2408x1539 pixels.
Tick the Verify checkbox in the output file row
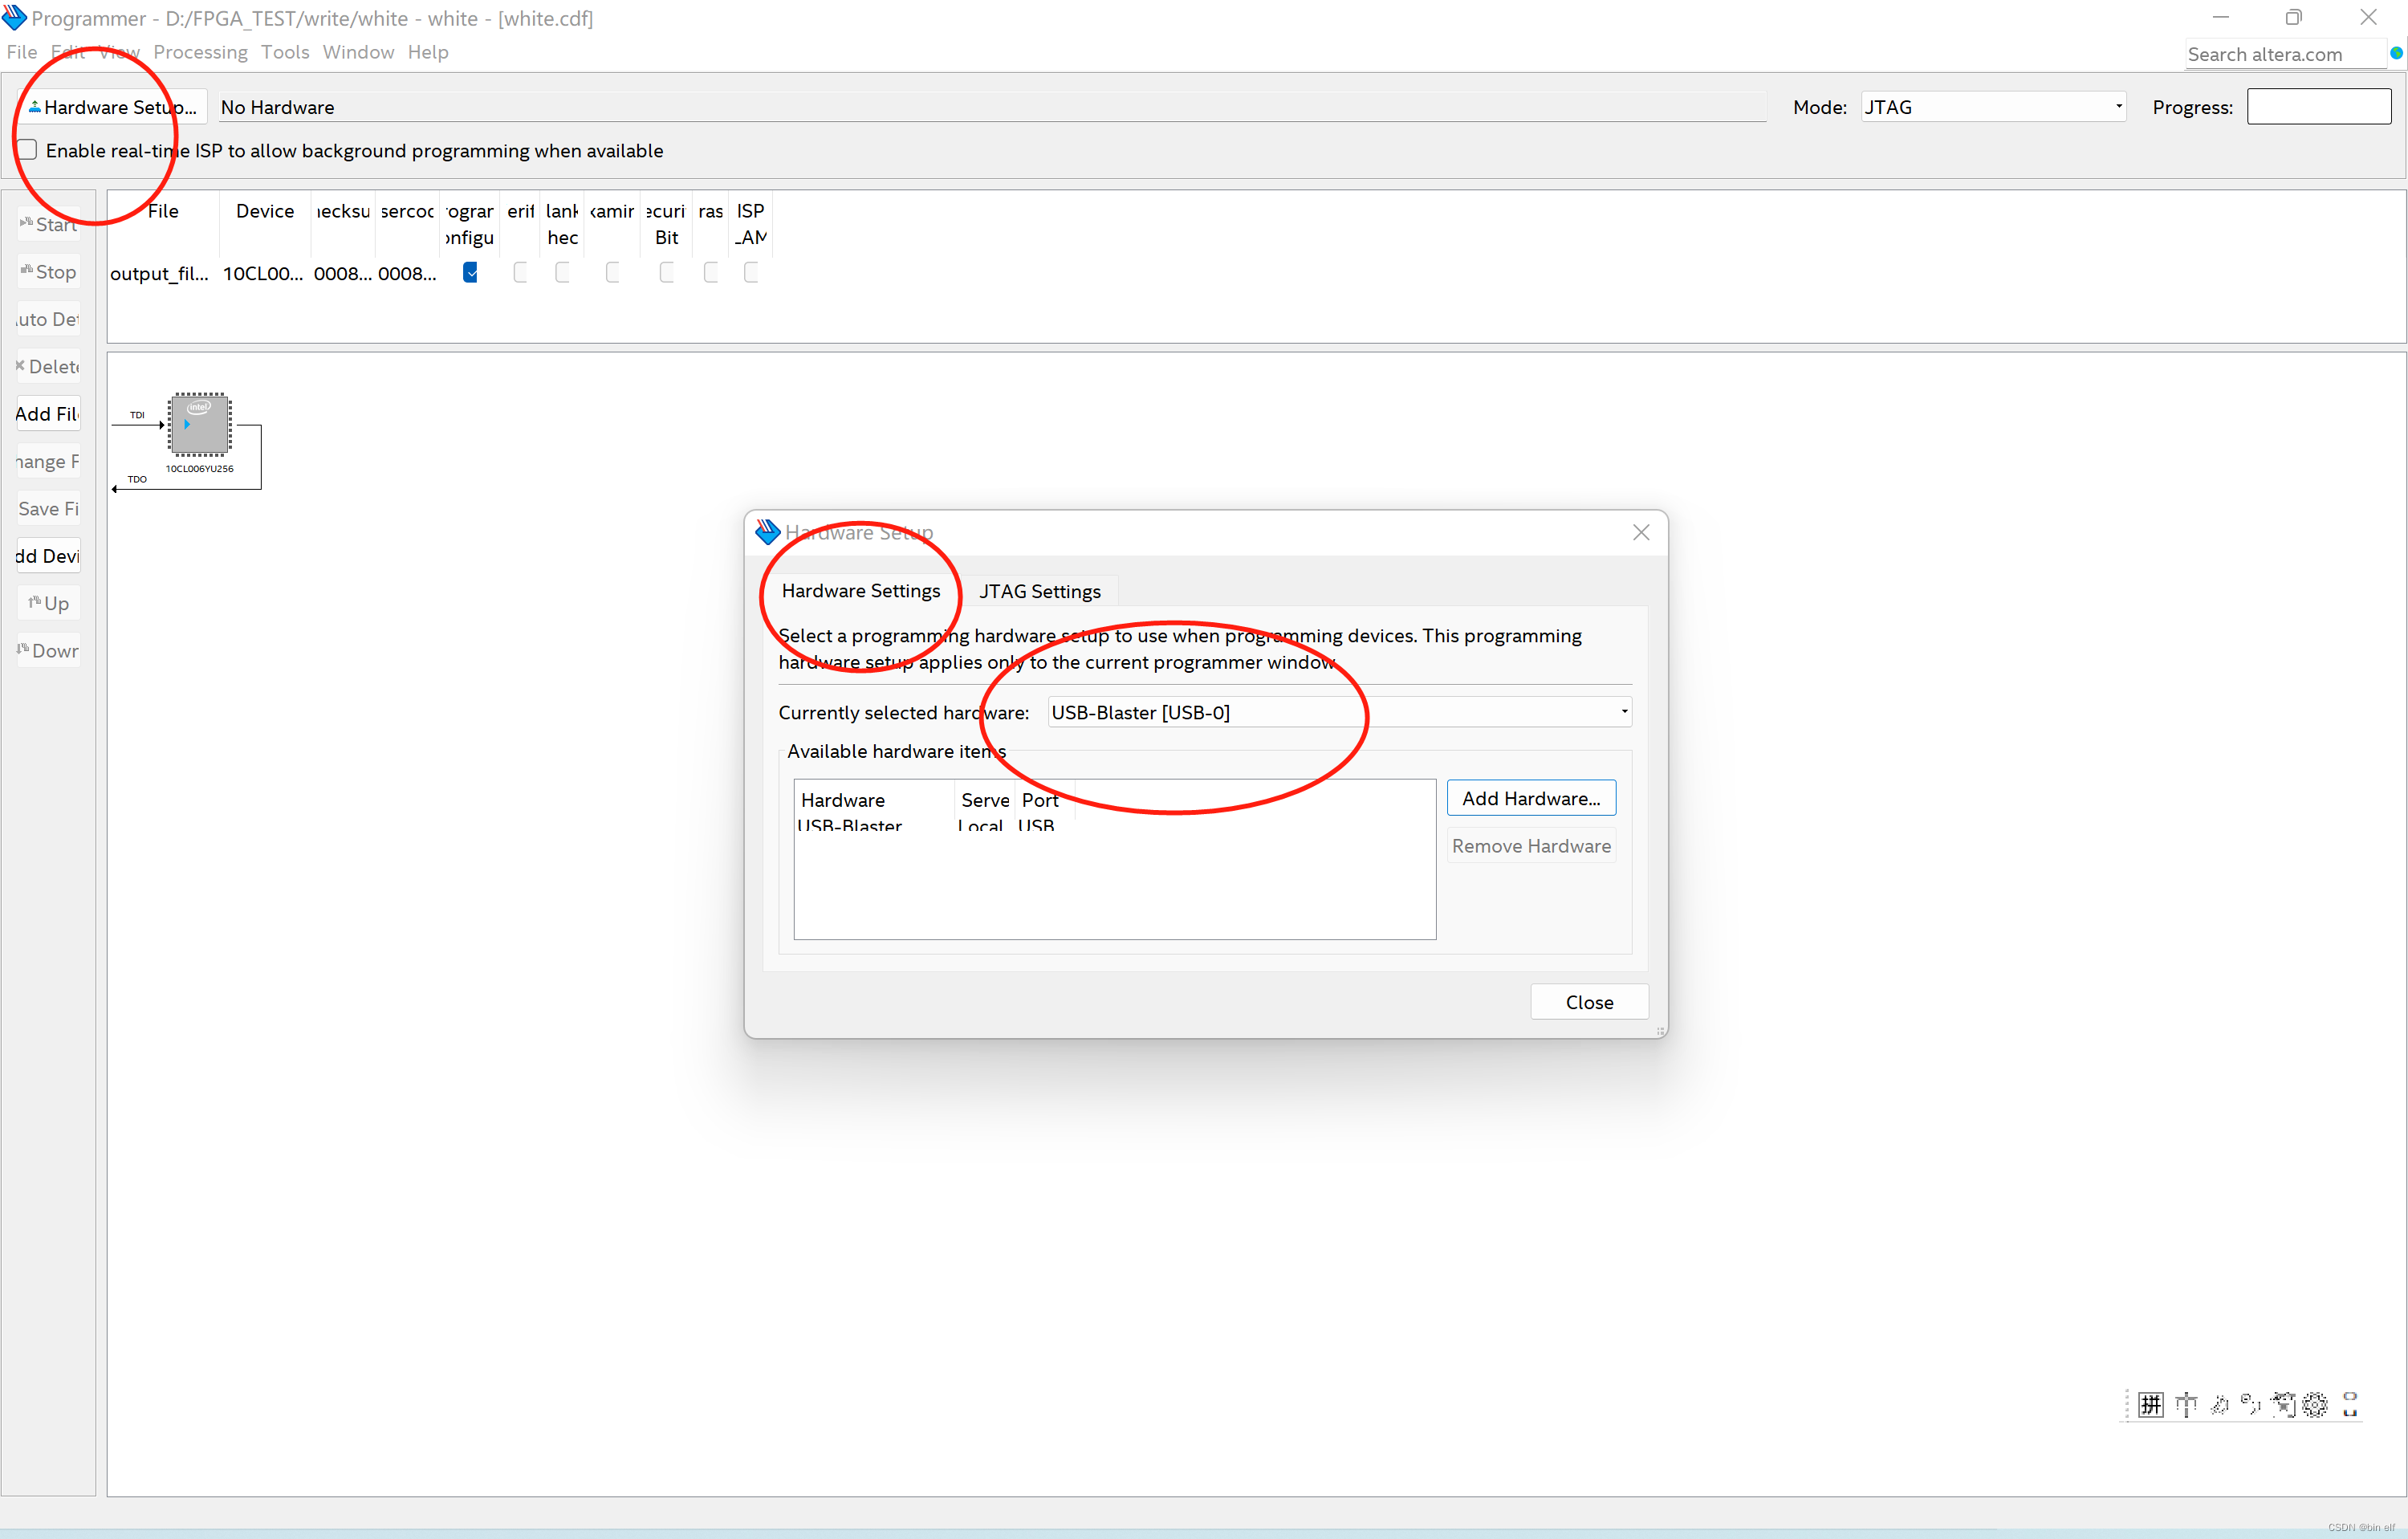pos(520,272)
